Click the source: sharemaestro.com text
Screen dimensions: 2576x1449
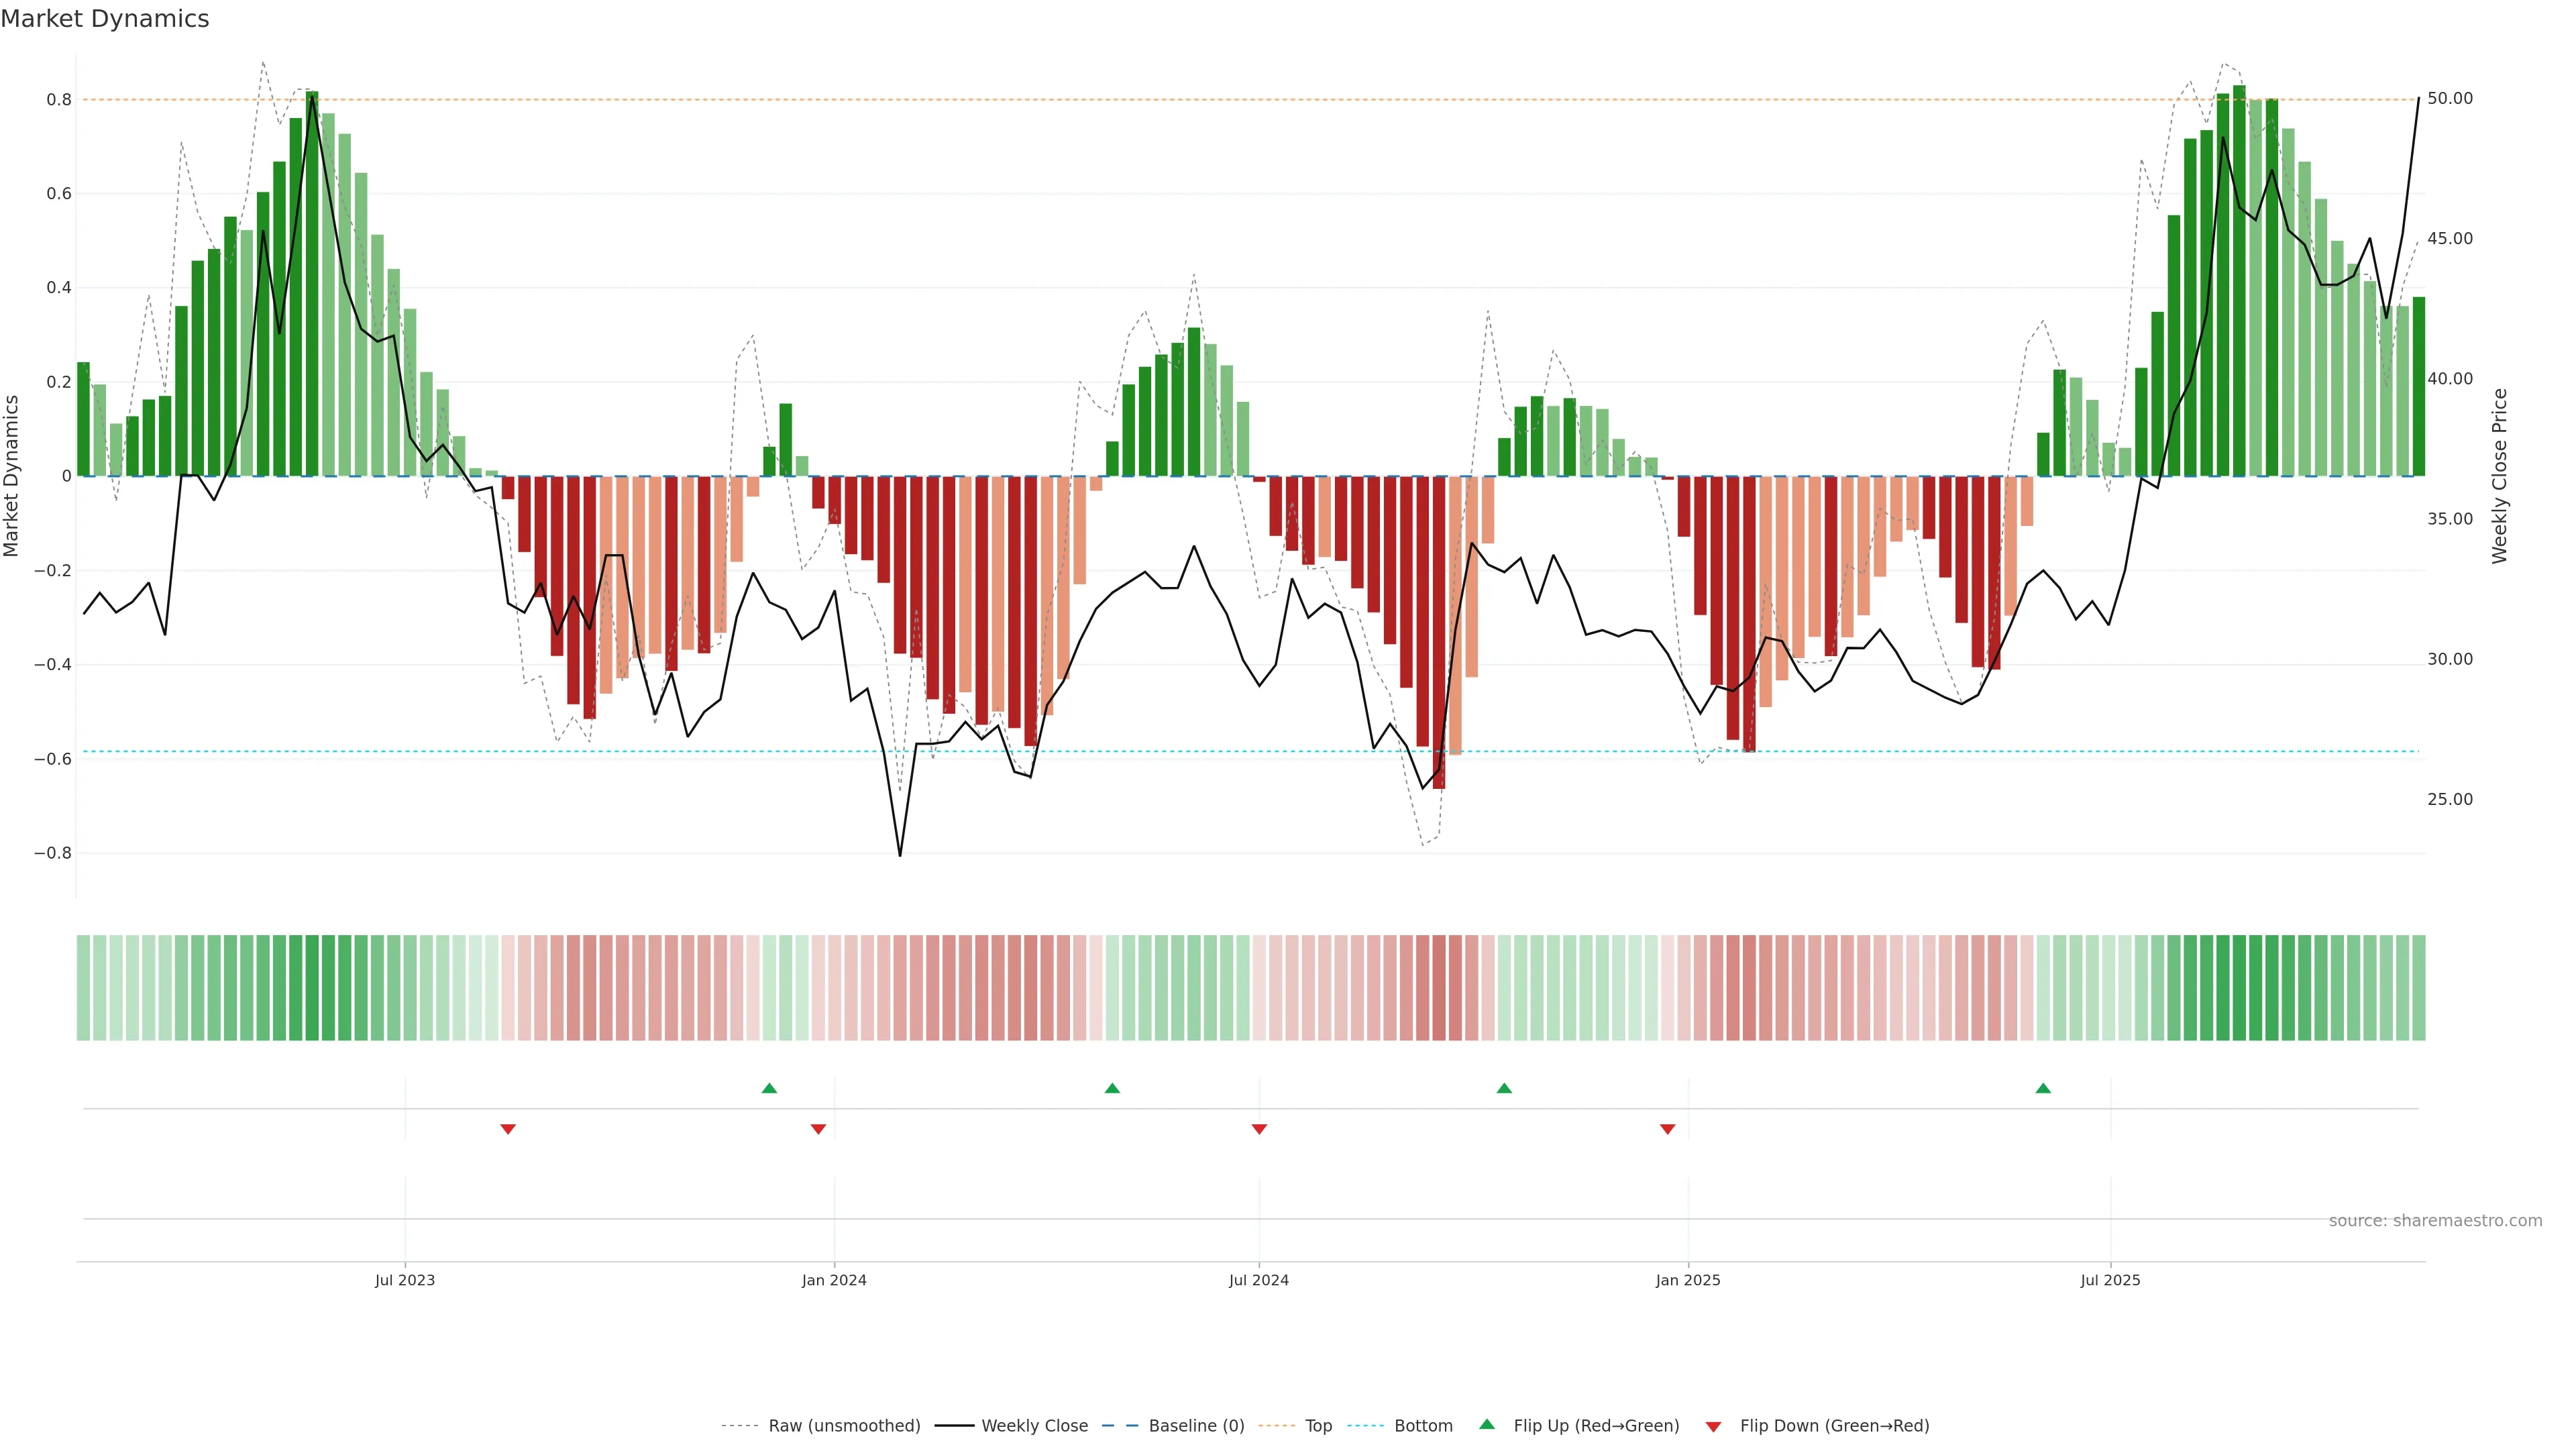pos(2435,1221)
